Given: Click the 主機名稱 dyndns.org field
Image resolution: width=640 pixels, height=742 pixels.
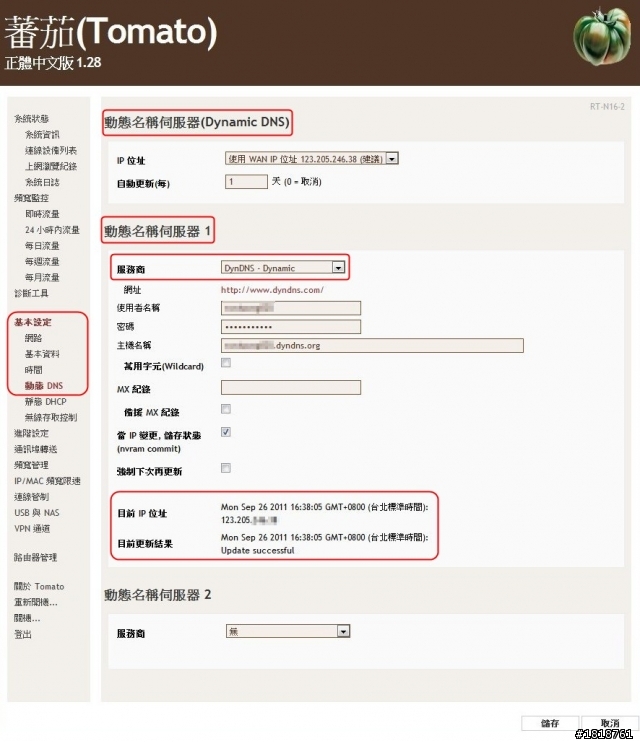Looking at the screenshot, I should 372,345.
